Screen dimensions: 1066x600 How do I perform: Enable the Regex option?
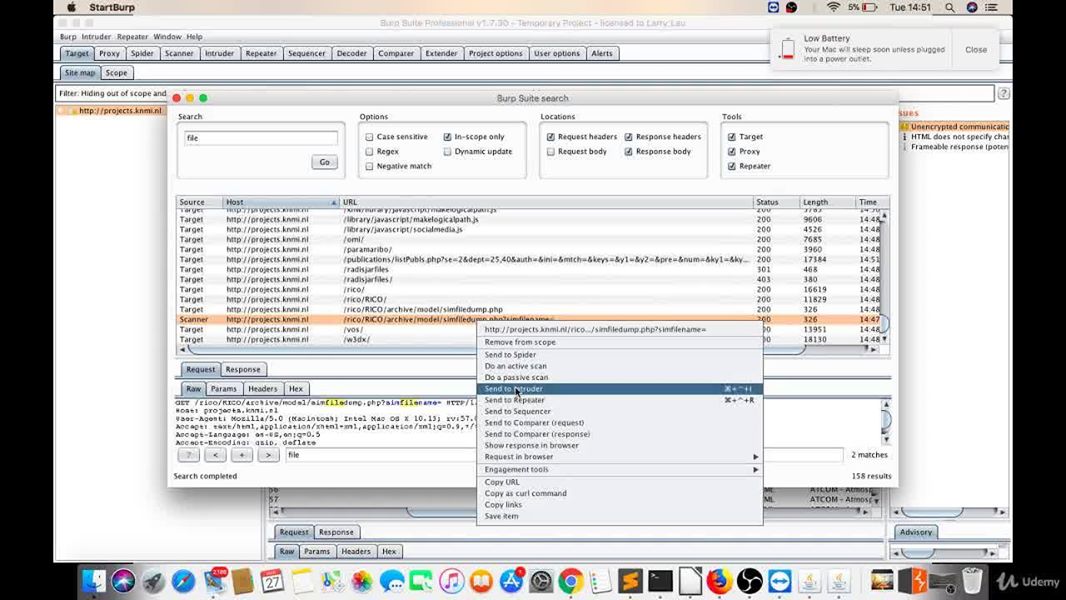point(369,152)
